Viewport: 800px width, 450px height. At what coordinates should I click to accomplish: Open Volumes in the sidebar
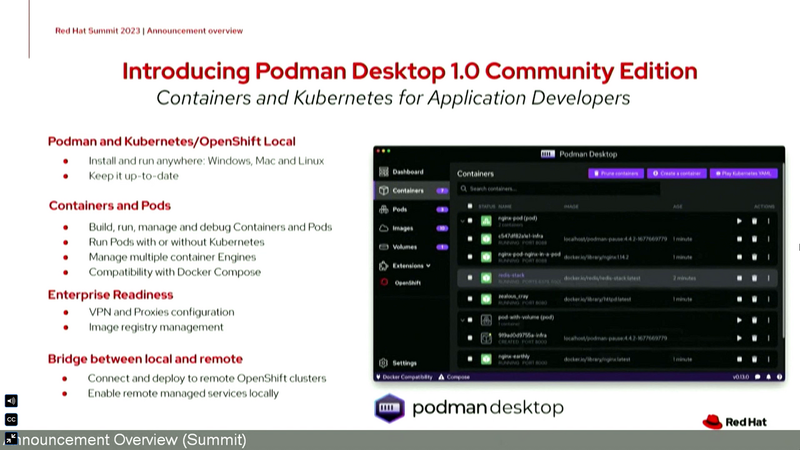click(x=412, y=247)
